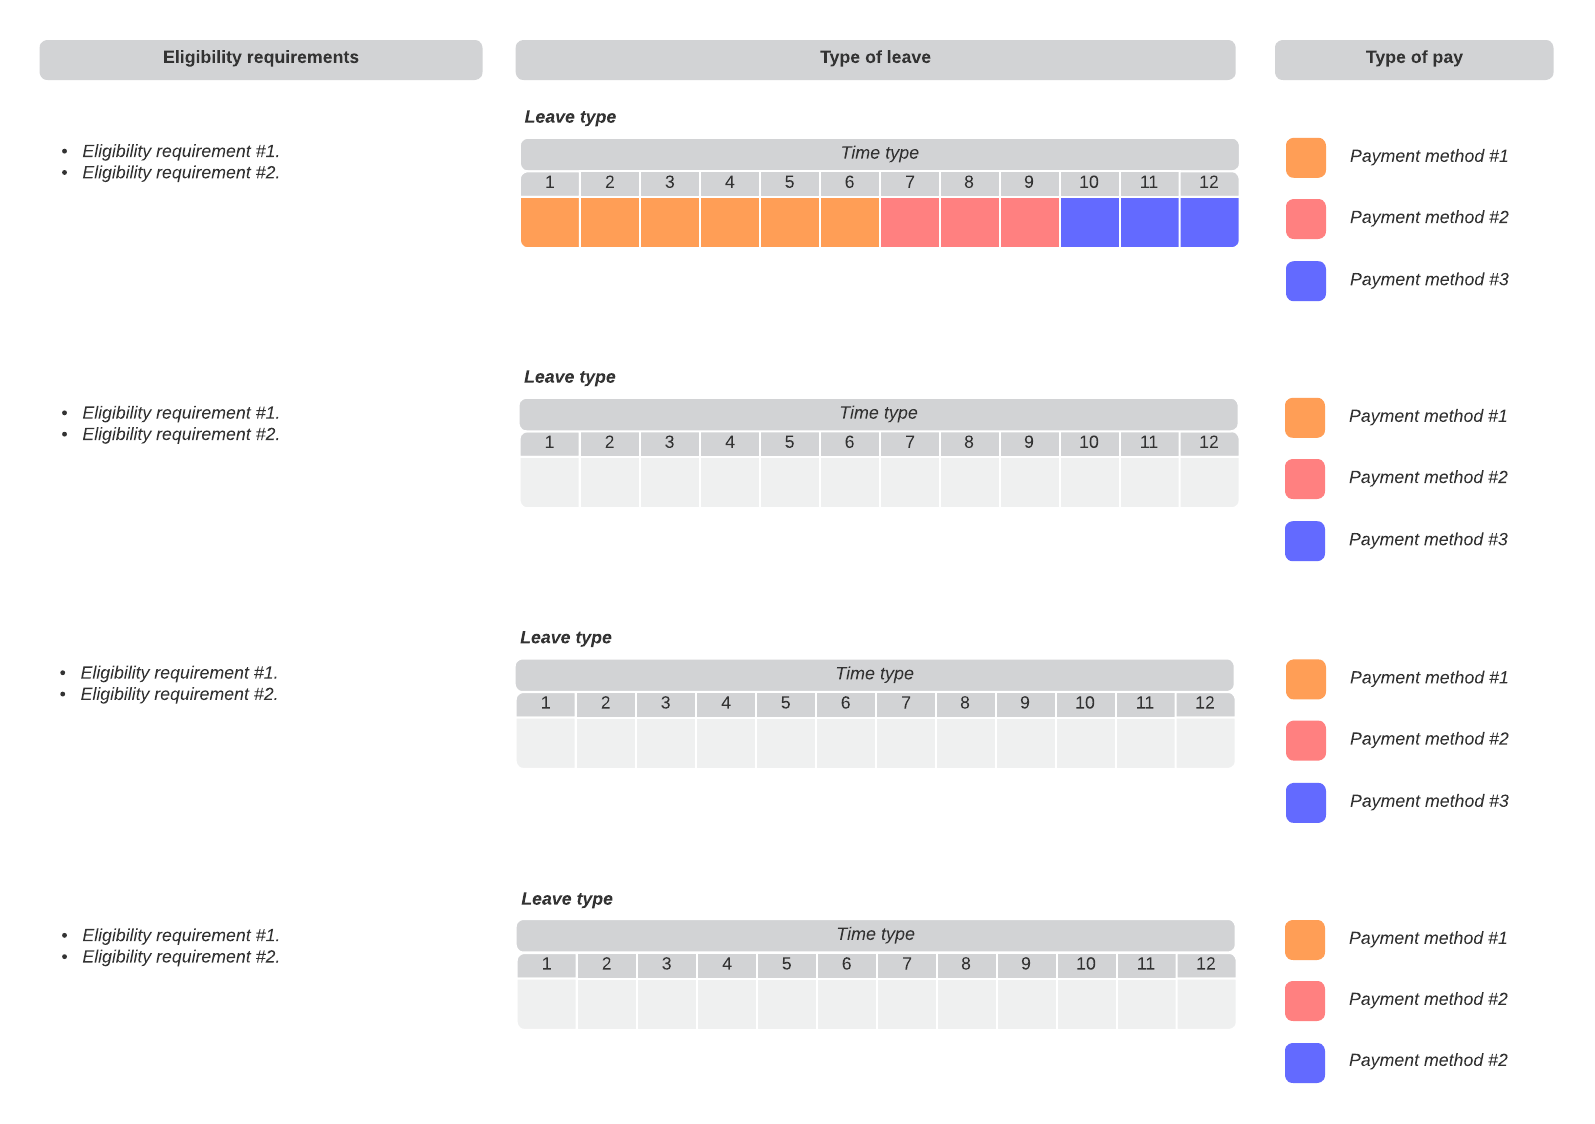Click the fourth block's "Leave type" title

tap(567, 899)
